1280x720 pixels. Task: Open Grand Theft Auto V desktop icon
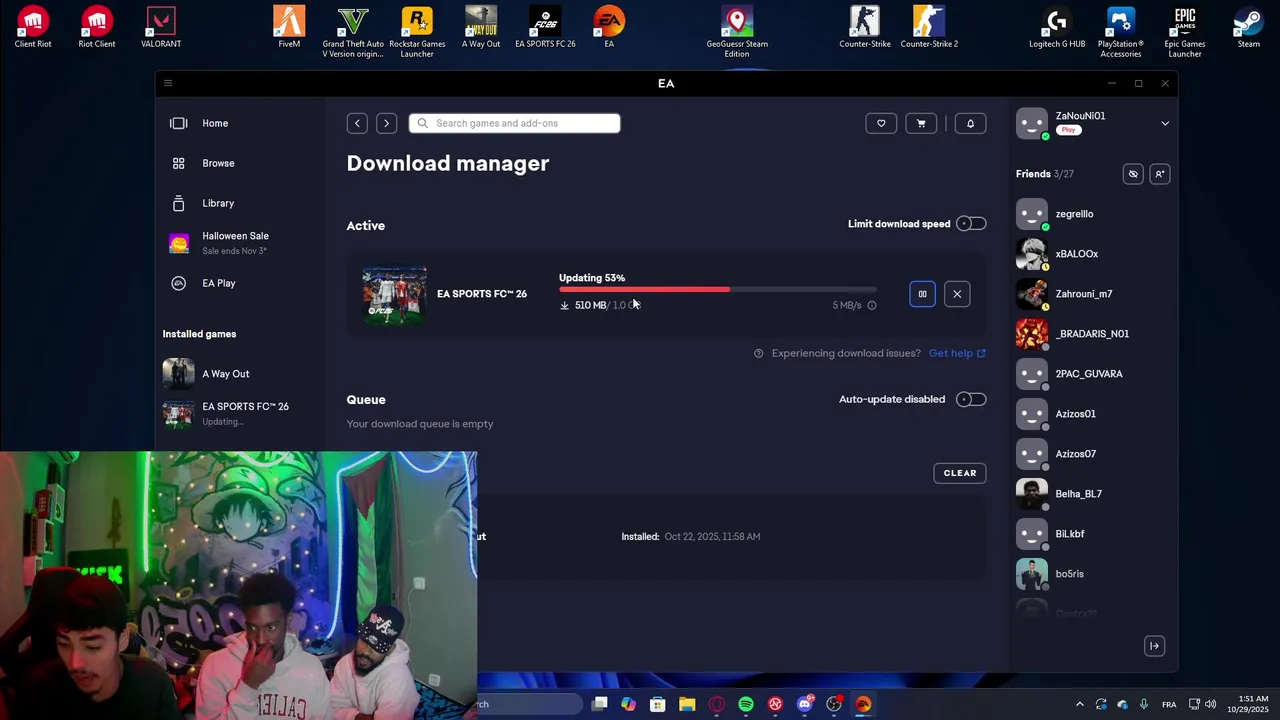[353, 32]
